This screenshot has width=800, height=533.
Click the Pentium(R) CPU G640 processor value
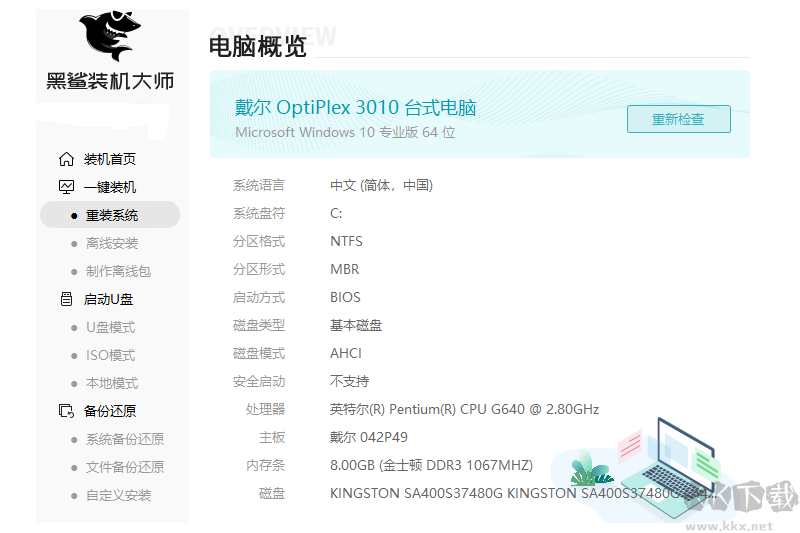click(x=464, y=409)
